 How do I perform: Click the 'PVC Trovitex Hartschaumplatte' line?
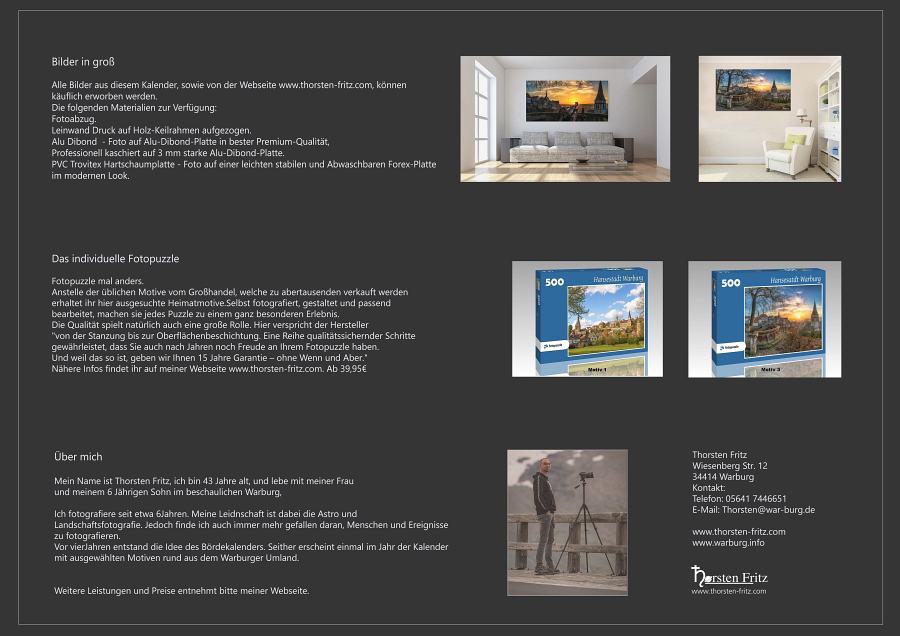click(x=243, y=164)
